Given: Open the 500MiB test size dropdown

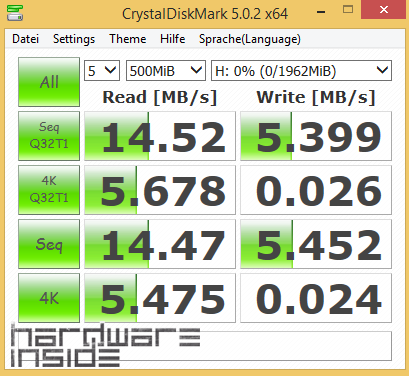Looking at the screenshot, I should tap(166, 71).
